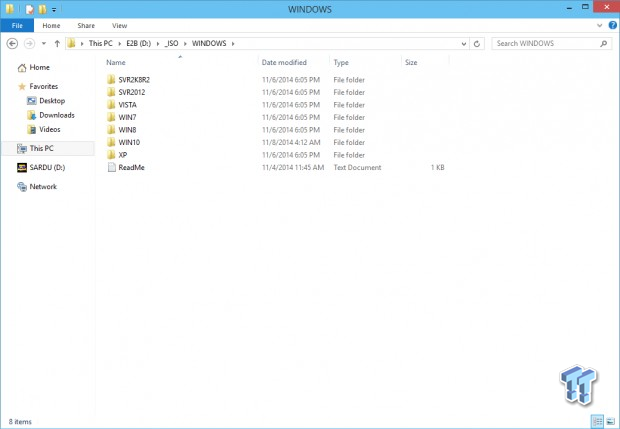Sort by the Date modified column header
Image resolution: width=620 pixels, height=429 pixels.
pos(284,62)
